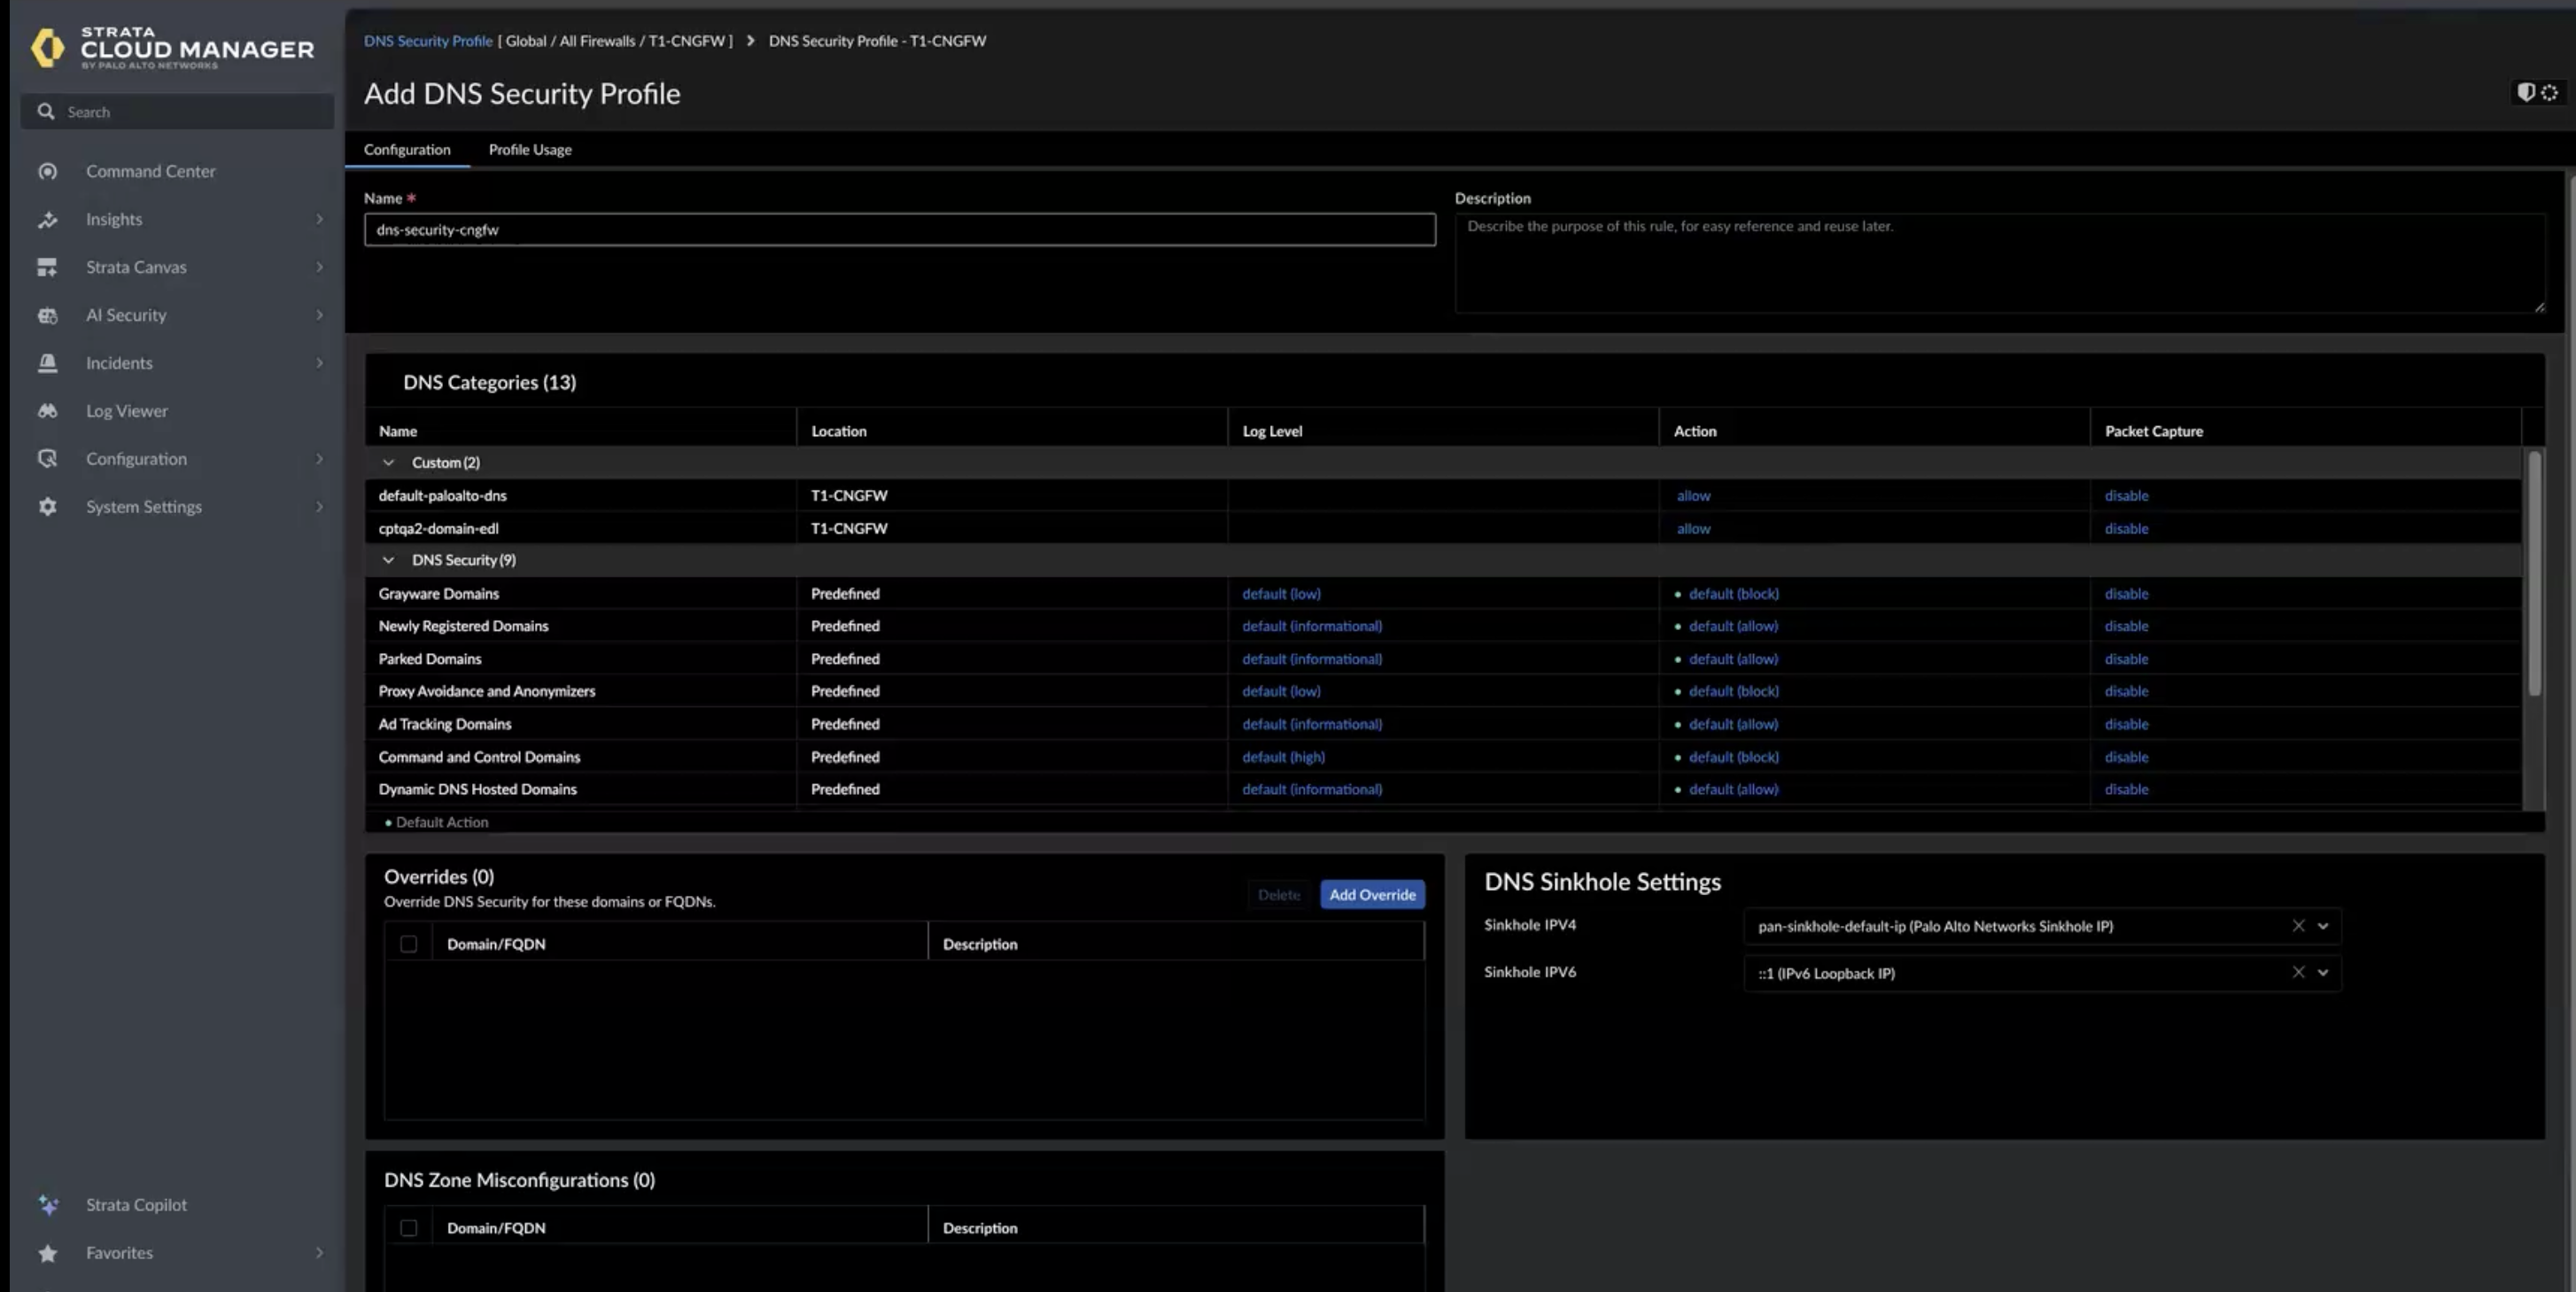Open Log Viewer via binoculars icon
The height and width of the screenshot is (1292, 2576).
coord(47,411)
